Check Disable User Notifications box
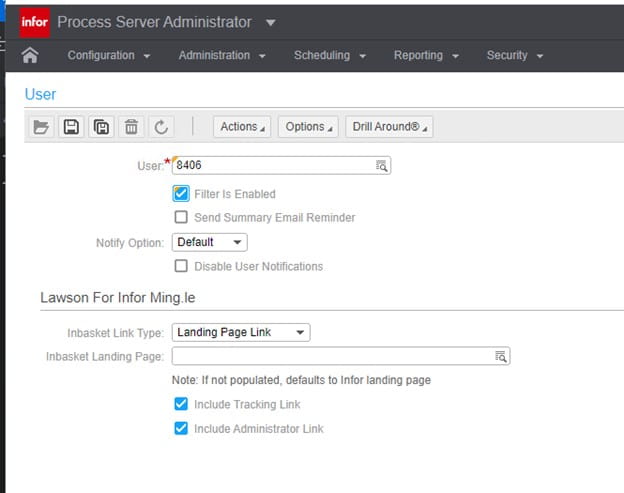The image size is (624, 493). (181, 266)
